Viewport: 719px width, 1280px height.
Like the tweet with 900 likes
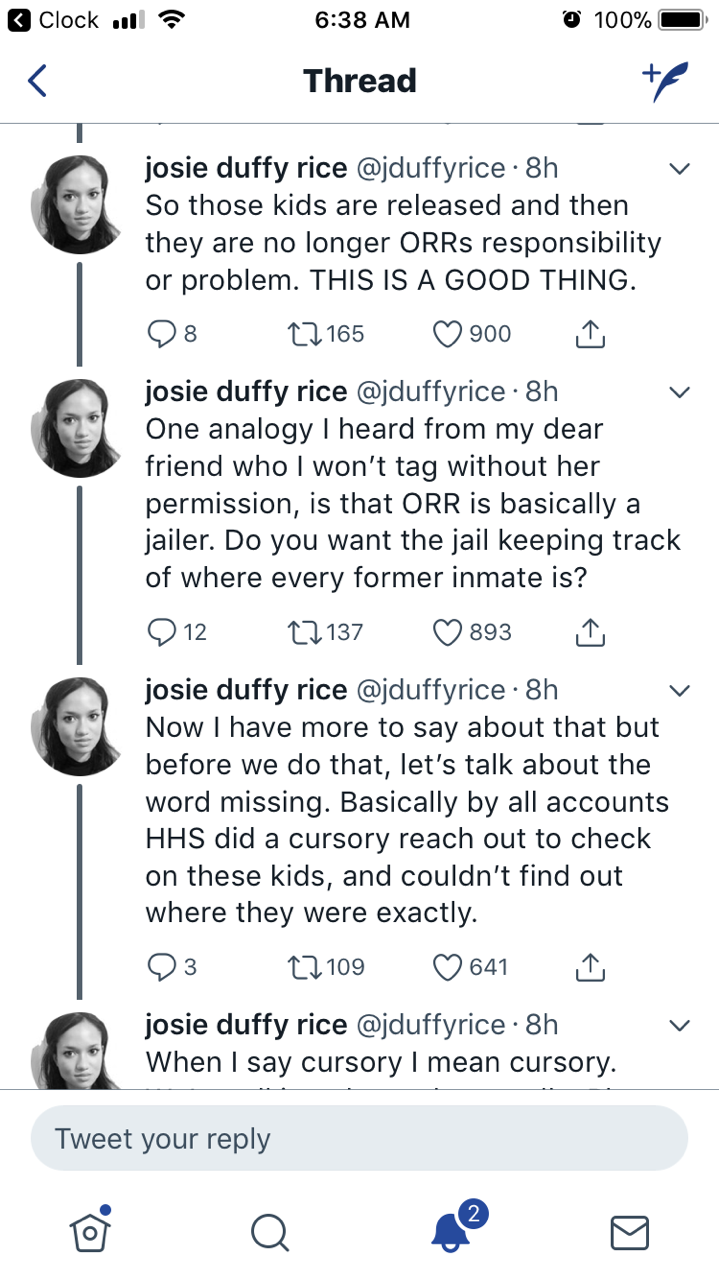pos(447,334)
